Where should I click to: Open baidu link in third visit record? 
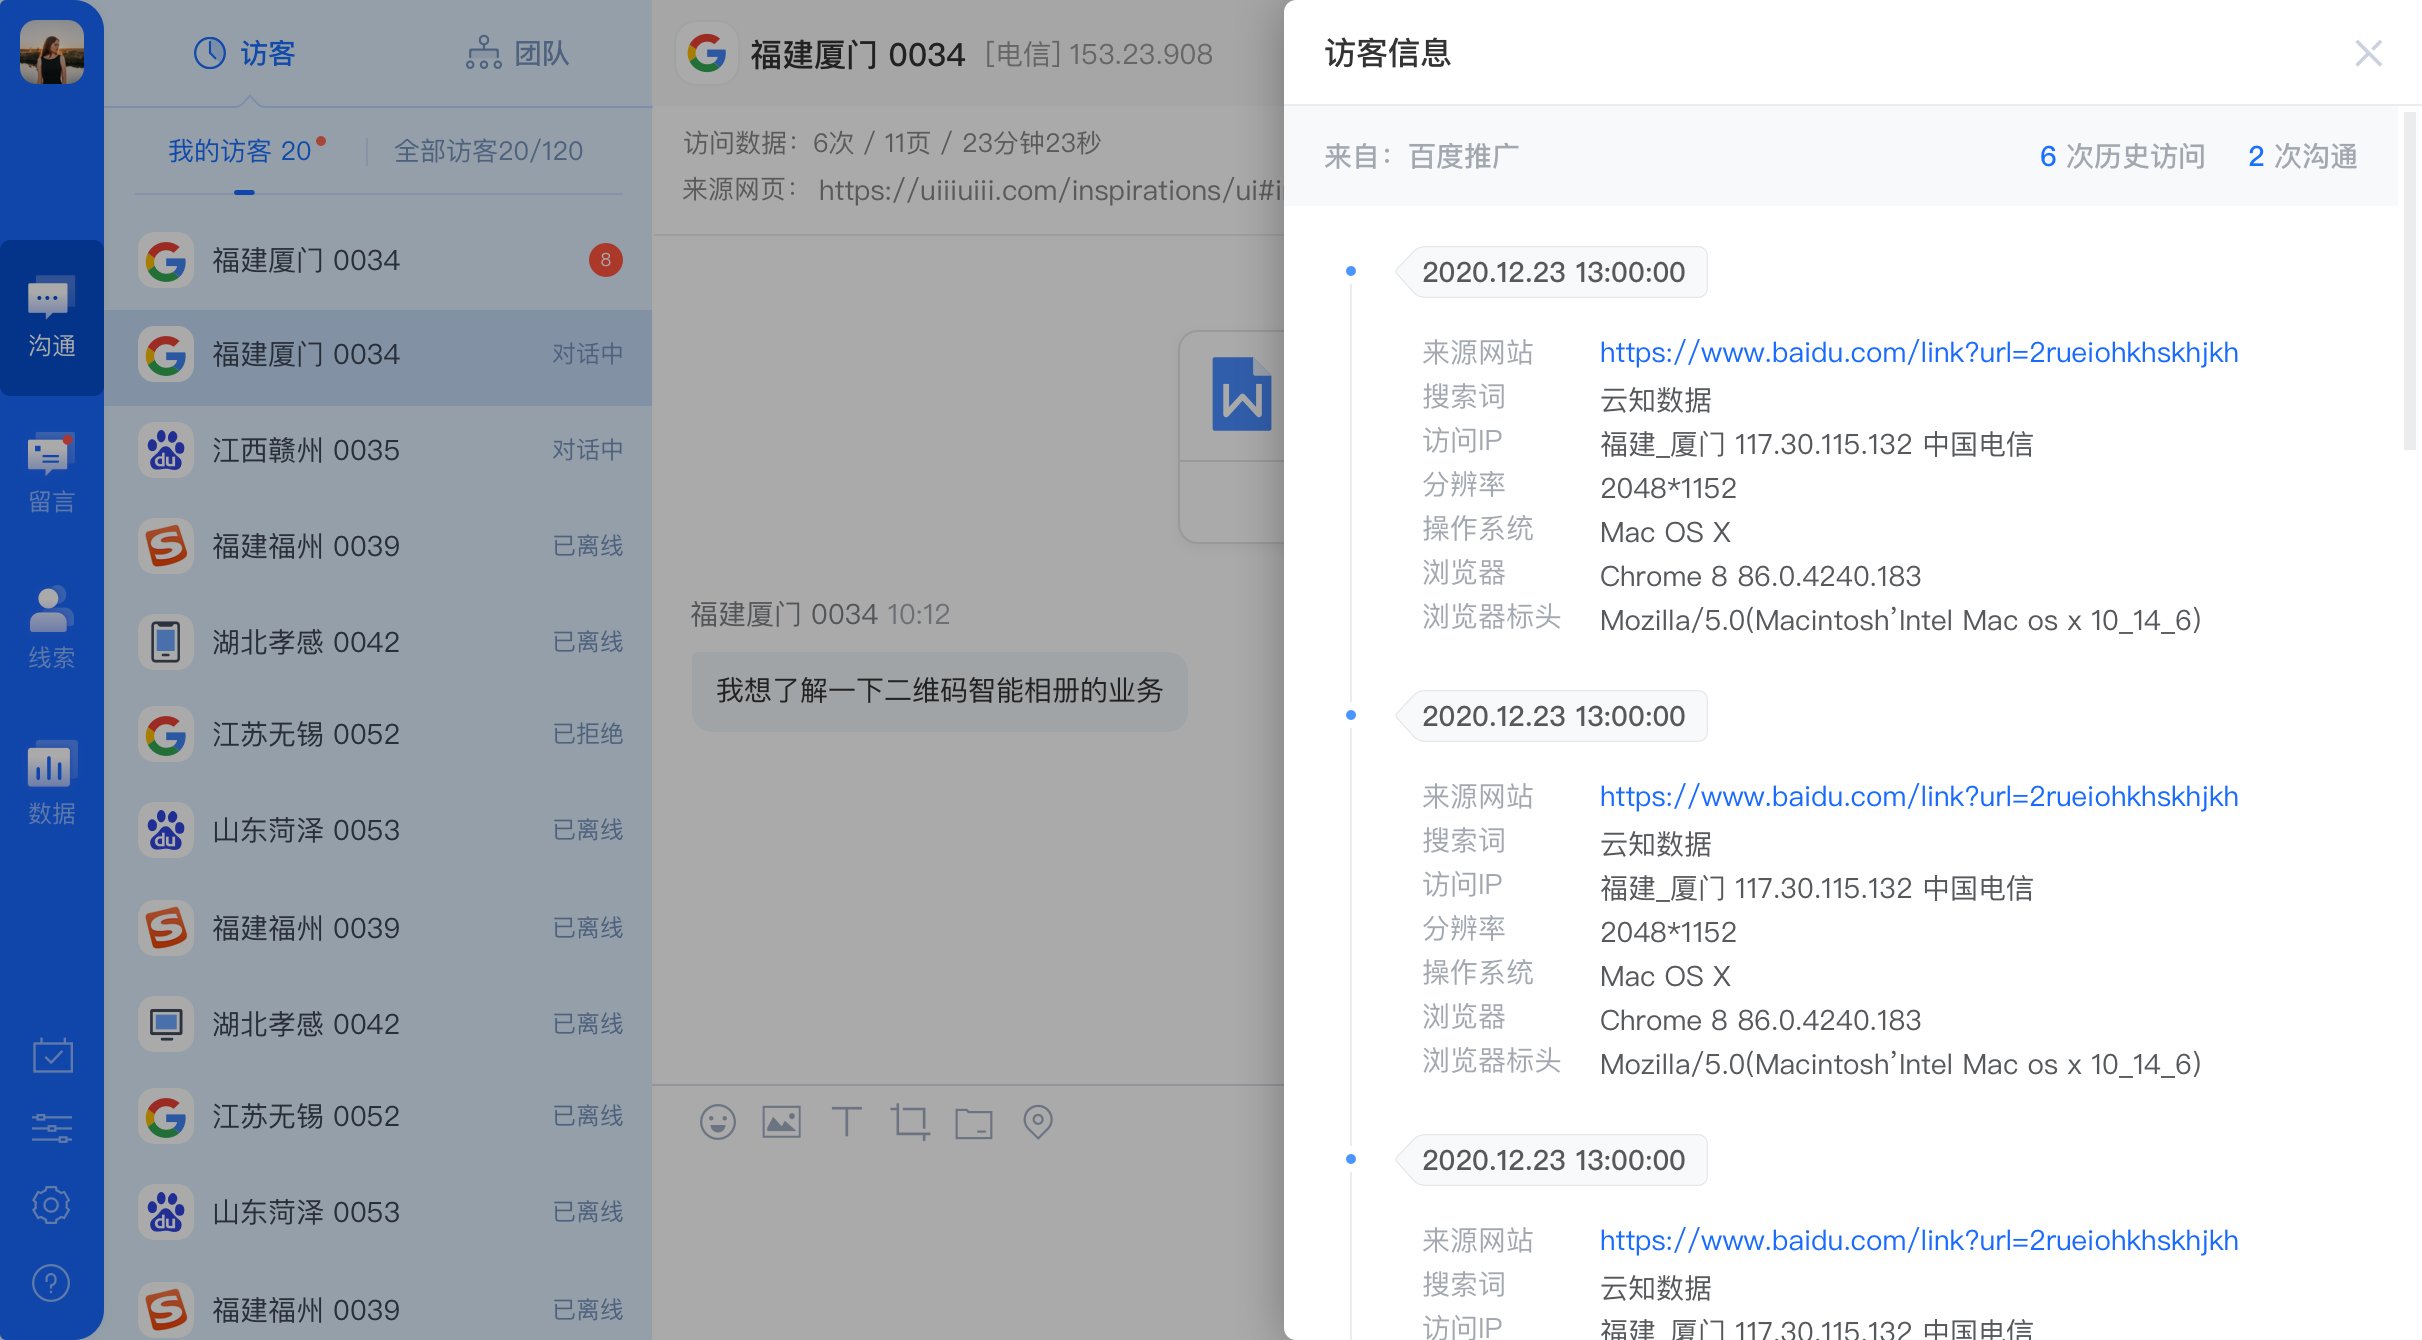pyautogui.click(x=1919, y=1241)
